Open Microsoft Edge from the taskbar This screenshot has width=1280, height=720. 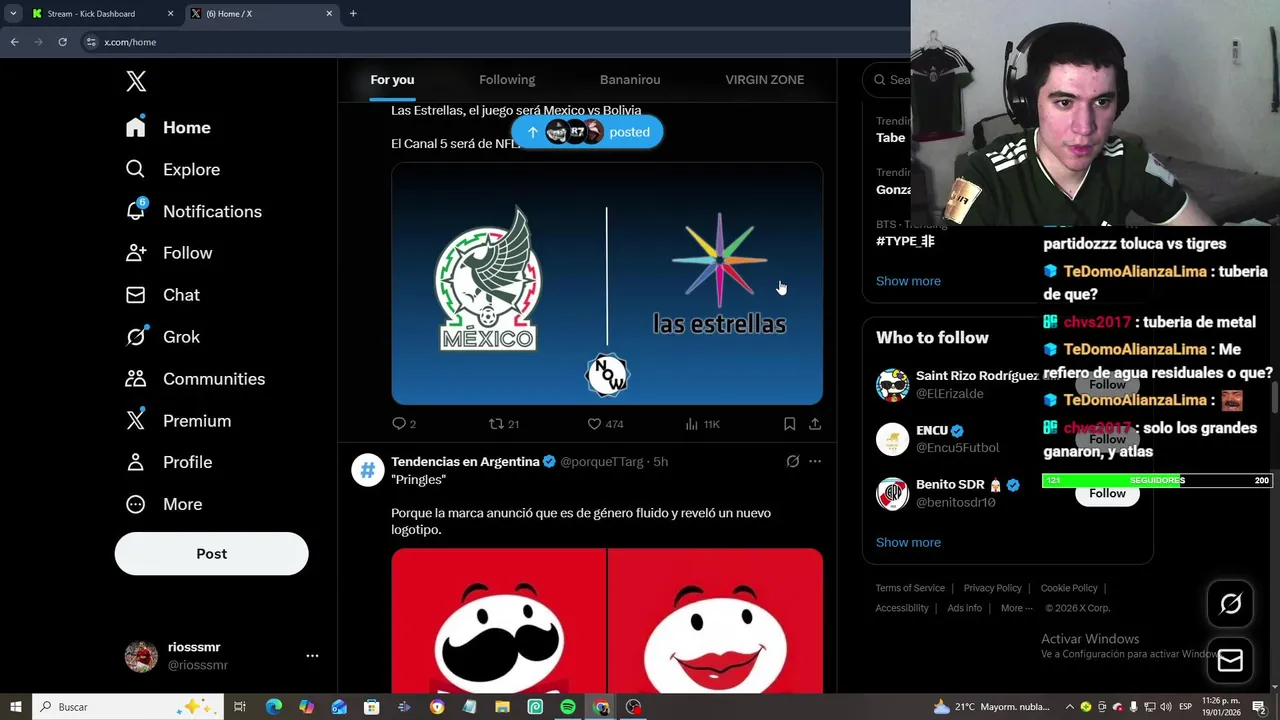point(274,707)
